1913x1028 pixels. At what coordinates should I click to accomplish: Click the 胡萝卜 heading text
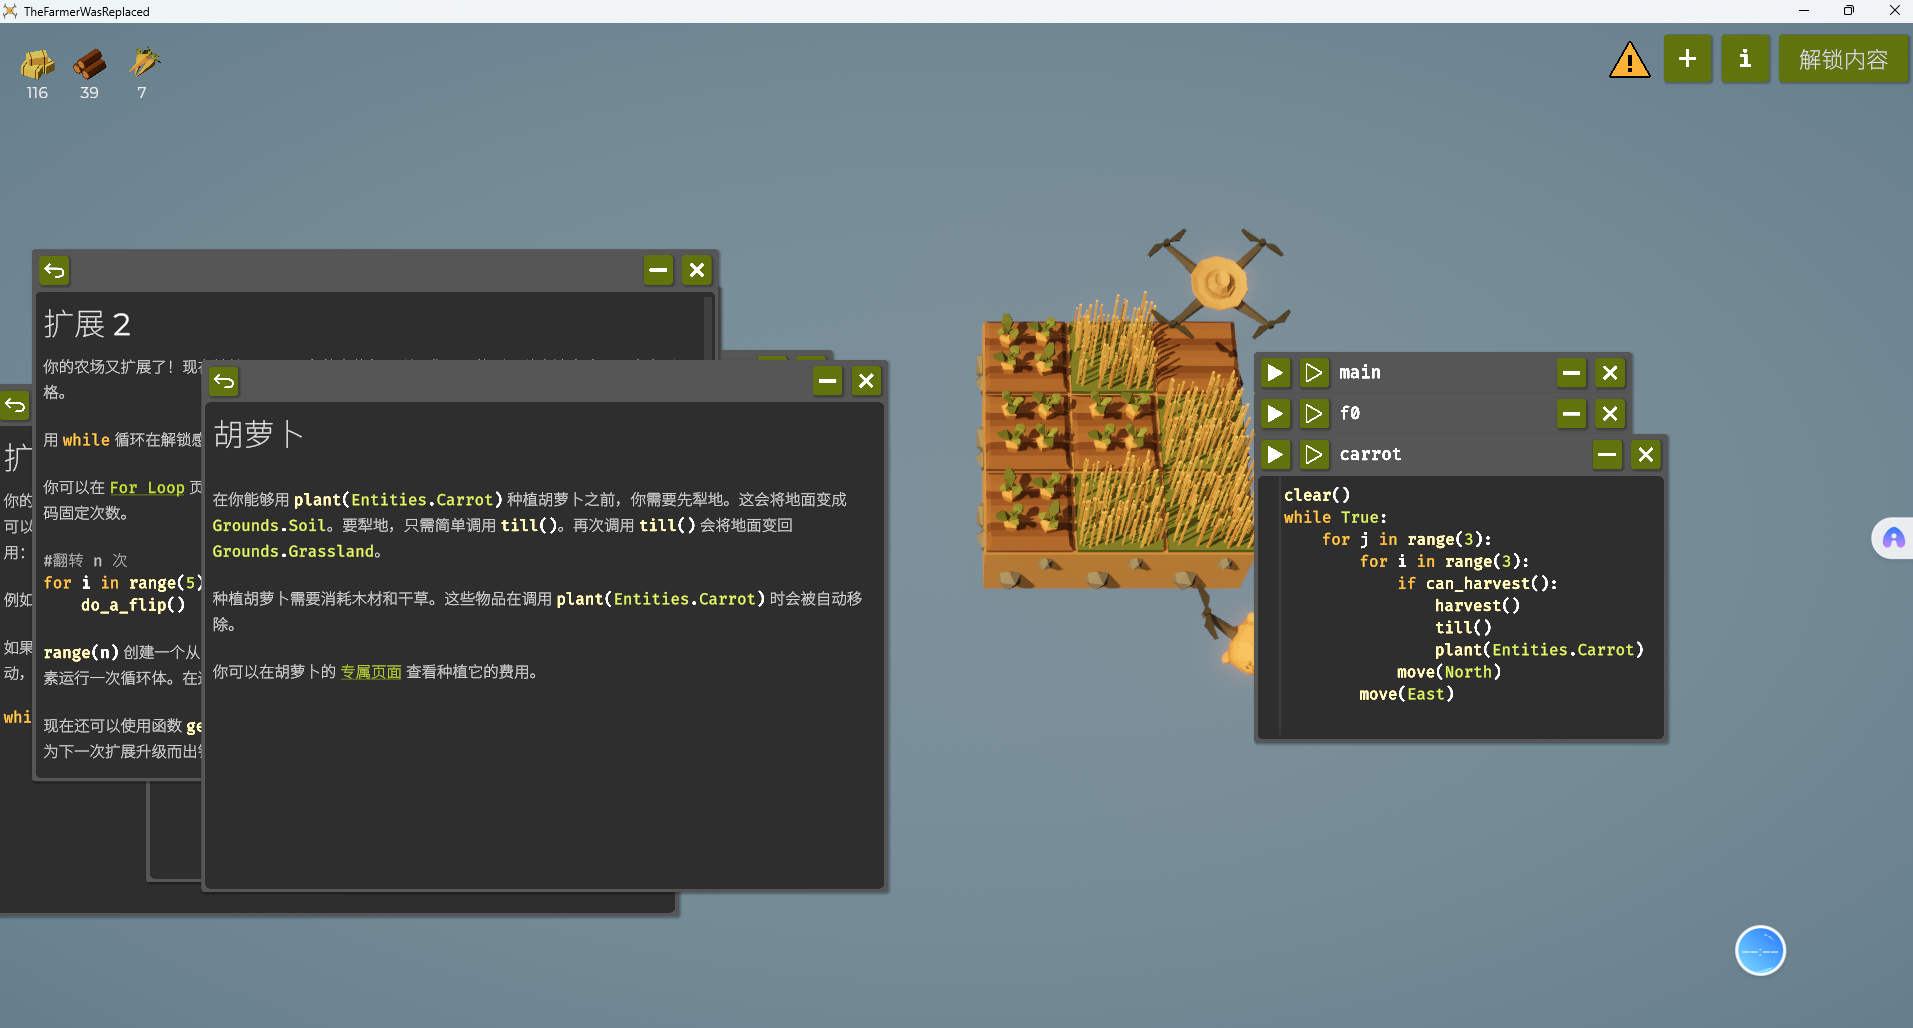coord(258,434)
